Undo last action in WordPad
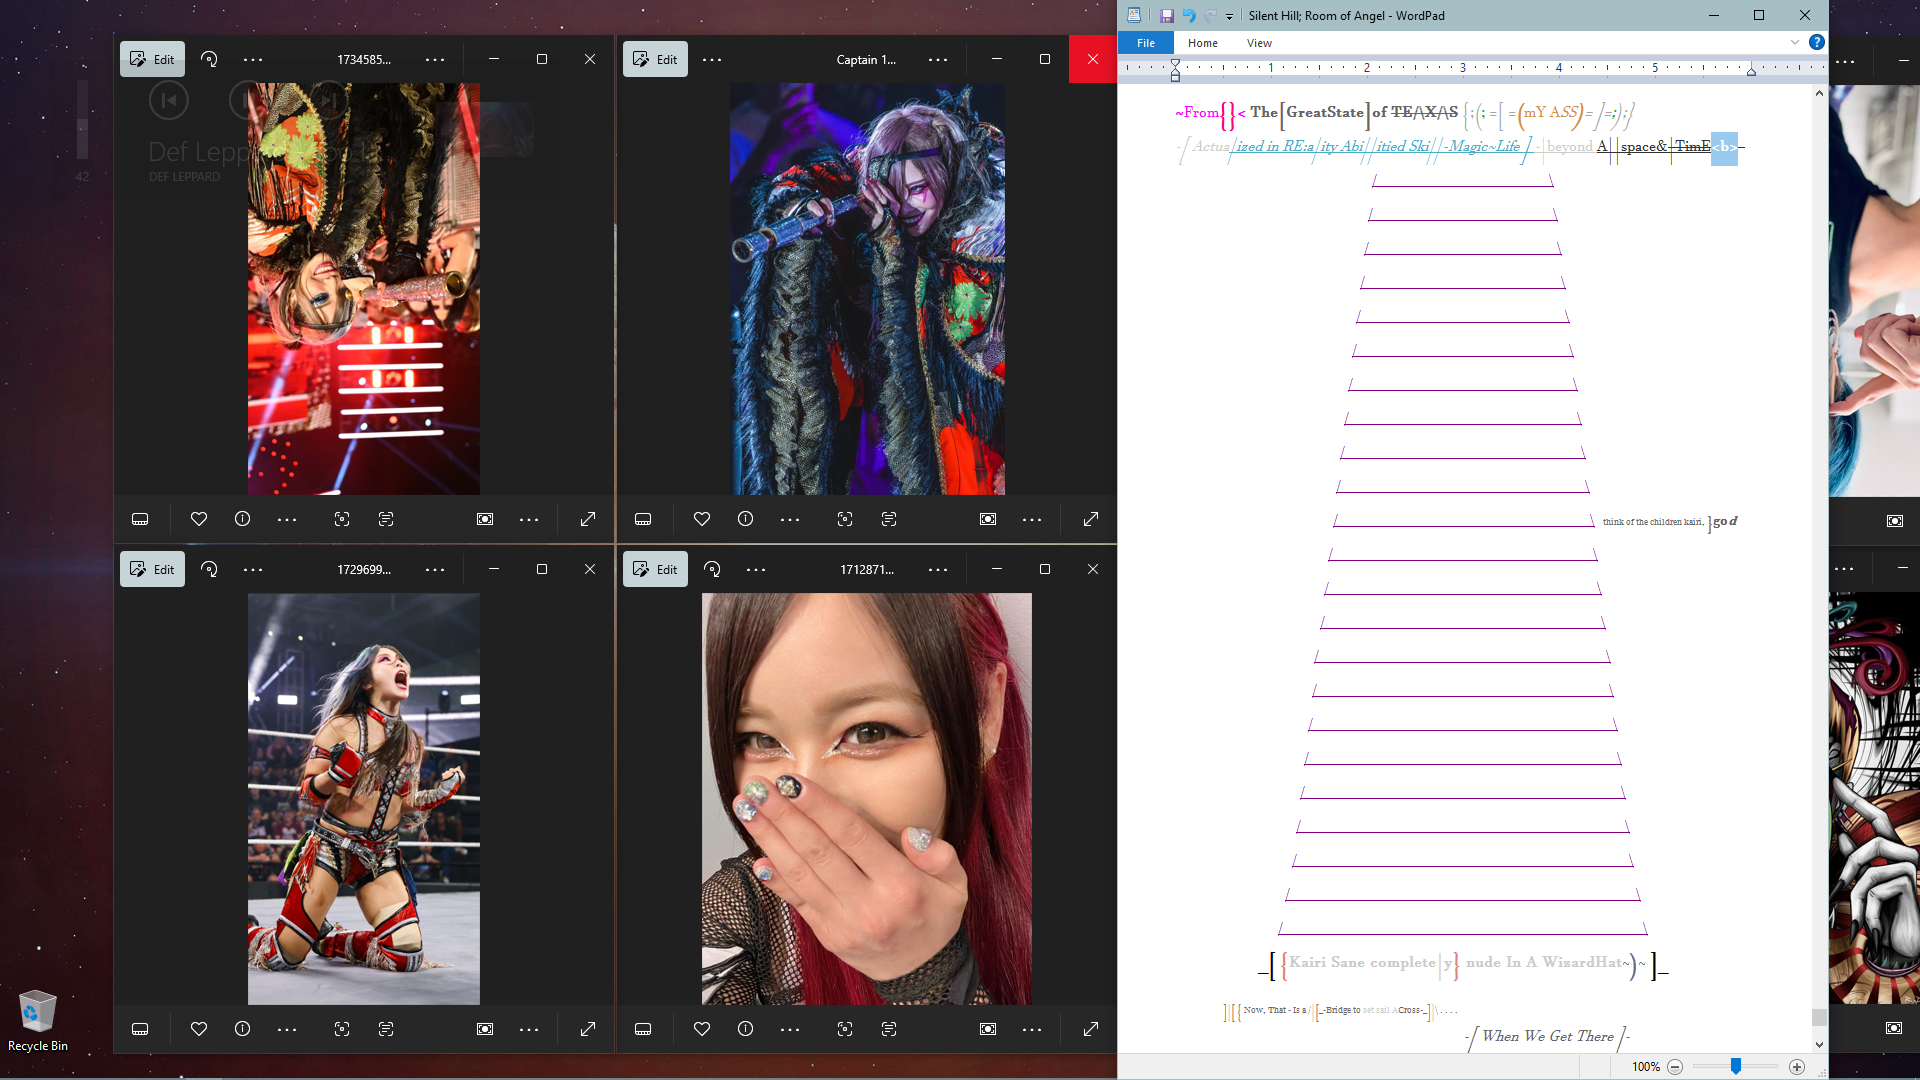Image resolution: width=1920 pixels, height=1080 pixels. (1189, 16)
